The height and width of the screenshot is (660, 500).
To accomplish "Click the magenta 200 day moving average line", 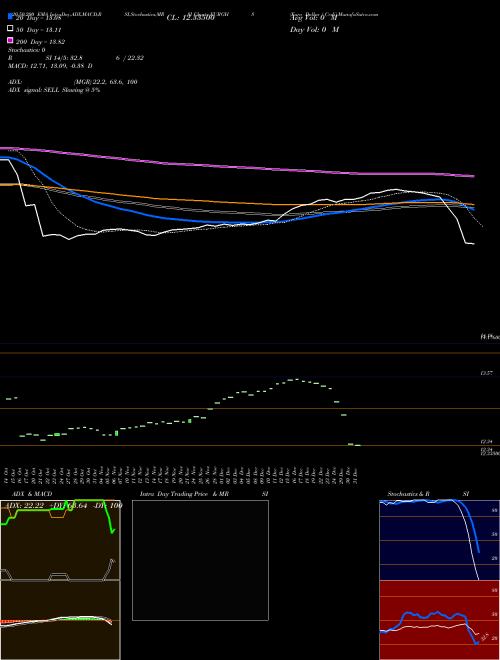I will pos(236,167).
